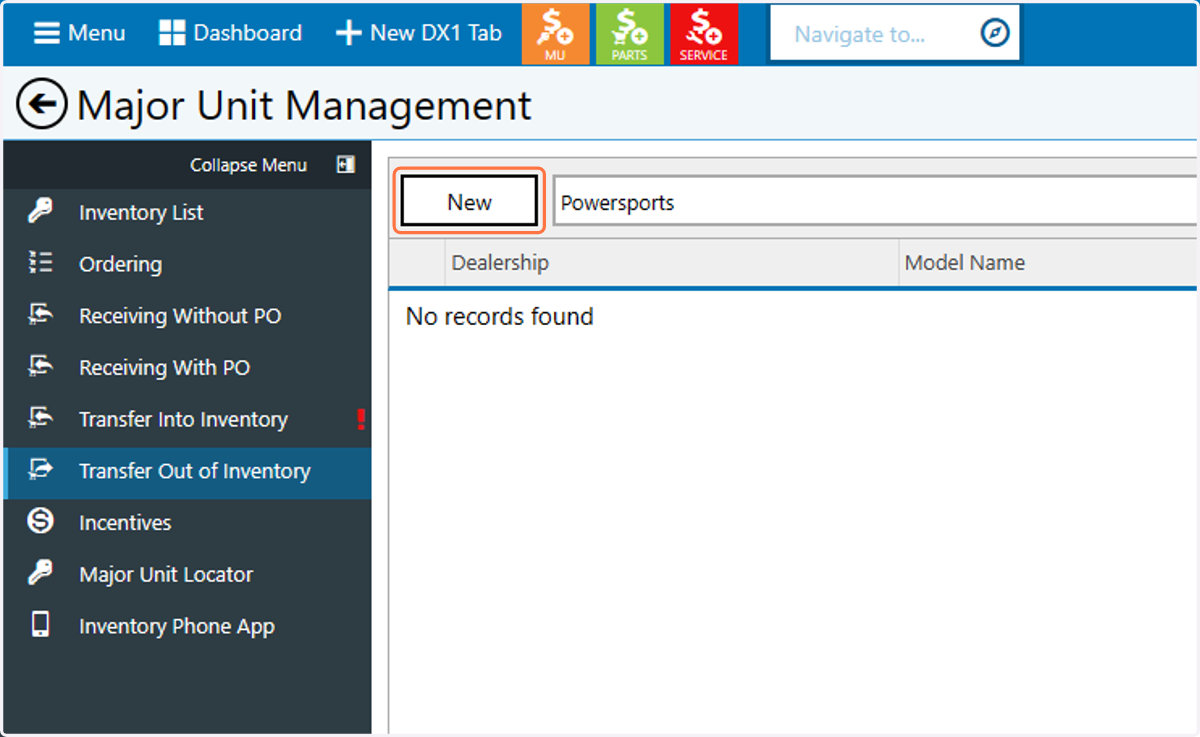Click the phone icon for Inventory Phone App
The height and width of the screenshot is (737, 1200).
pyautogui.click(x=40, y=625)
